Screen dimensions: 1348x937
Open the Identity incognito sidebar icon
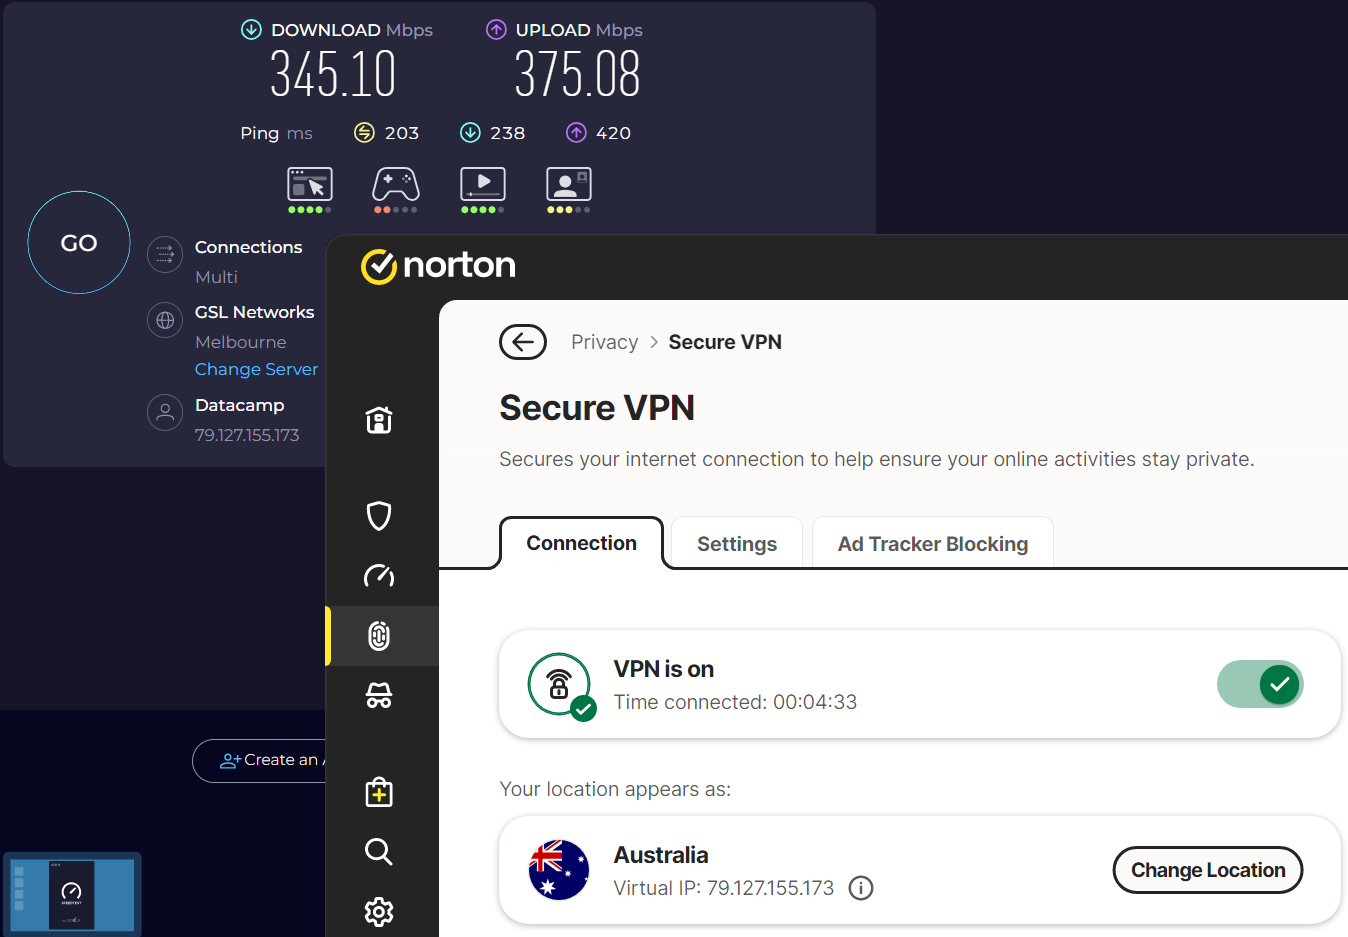pos(379,696)
